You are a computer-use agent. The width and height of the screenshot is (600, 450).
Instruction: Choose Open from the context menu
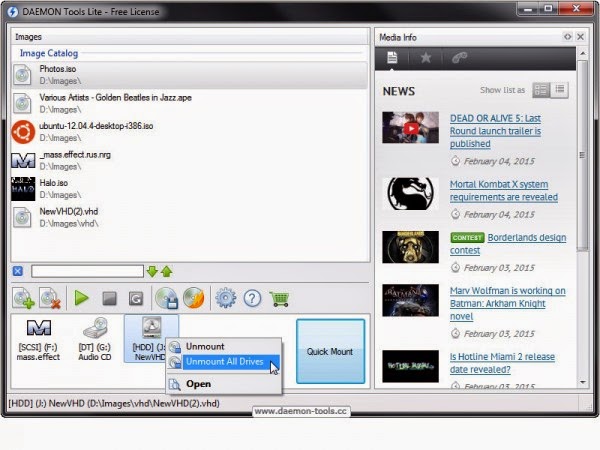tap(223, 384)
